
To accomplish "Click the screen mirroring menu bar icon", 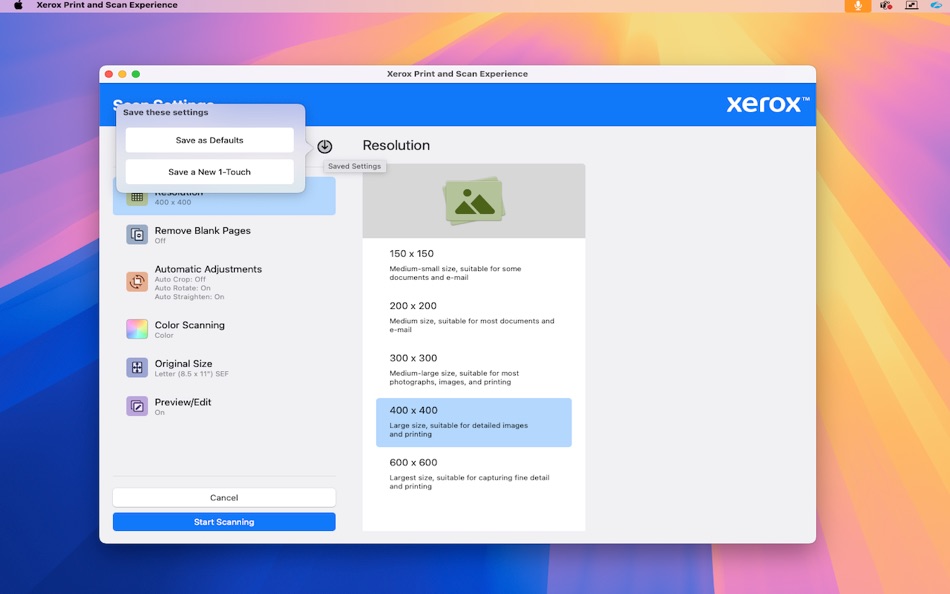I will pos(911,5).
